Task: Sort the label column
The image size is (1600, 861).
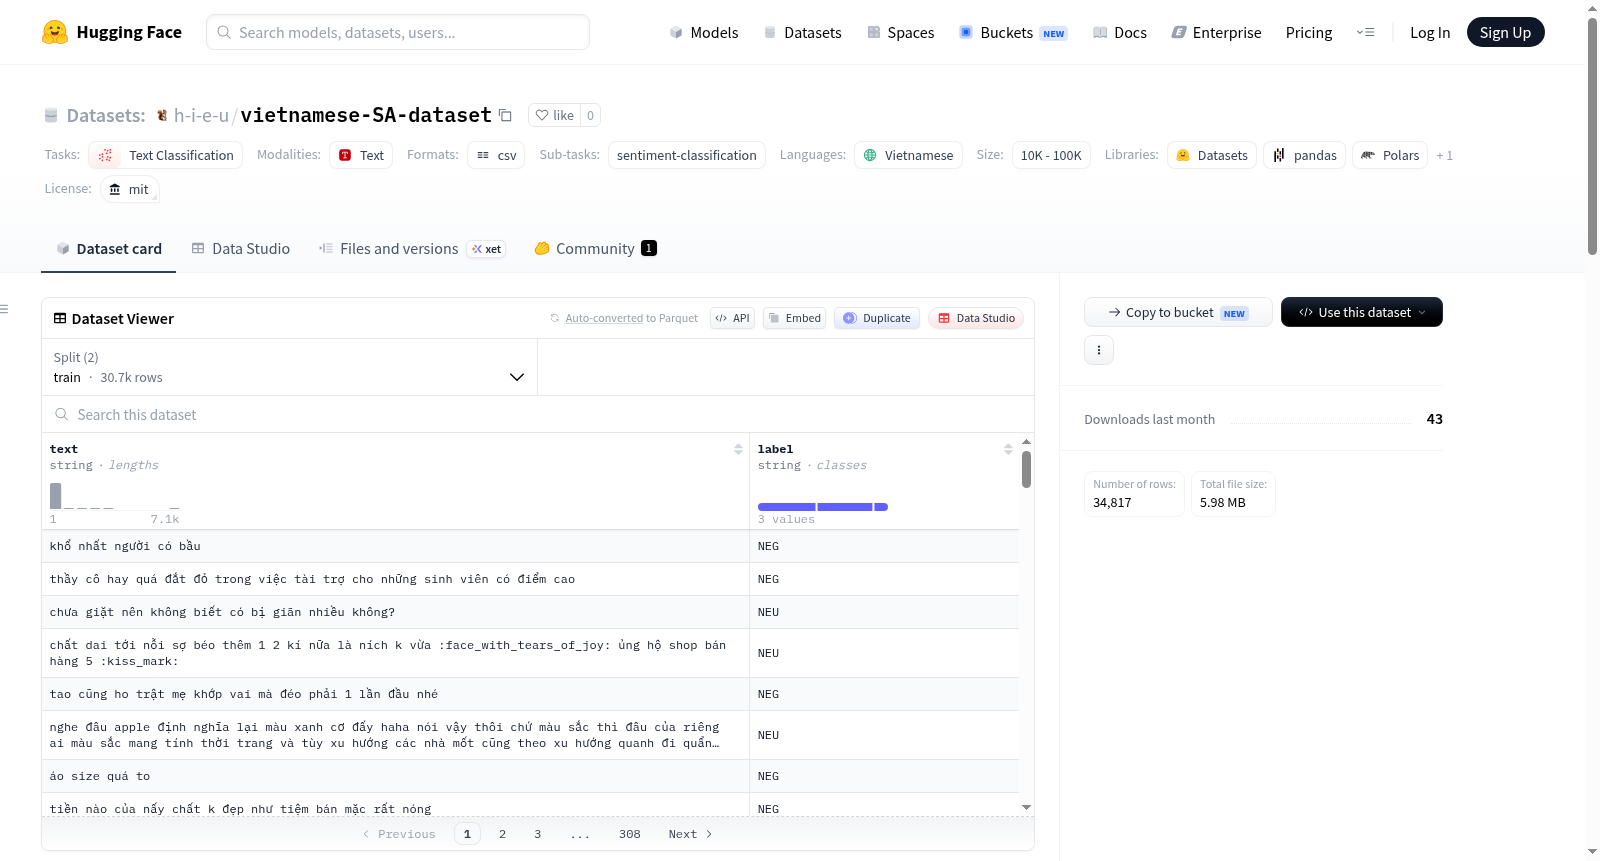Action: pos(1008,449)
